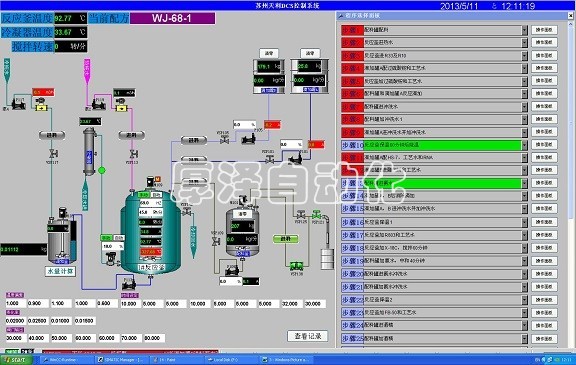Image resolution: width=576 pixels, height=365 pixels.
Task: Click the pump under the middle weighing tank
Action: coord(232,270)
